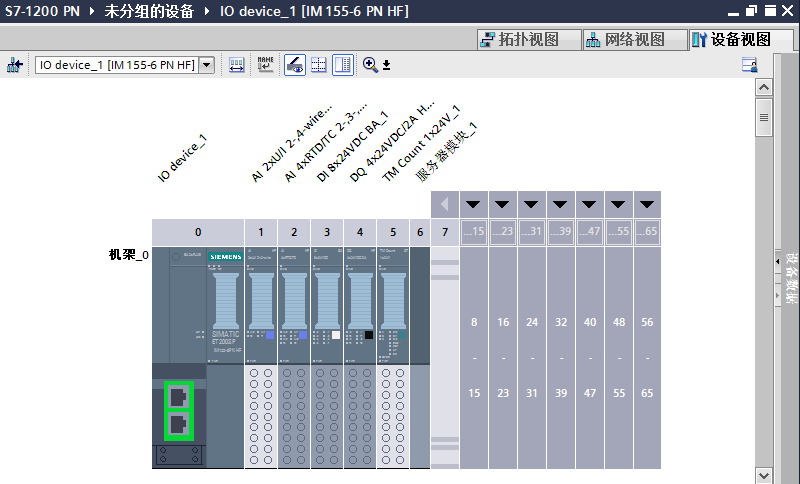Click the blue color square on slot 1 module

pyautogui.click(x=270, y=335)
